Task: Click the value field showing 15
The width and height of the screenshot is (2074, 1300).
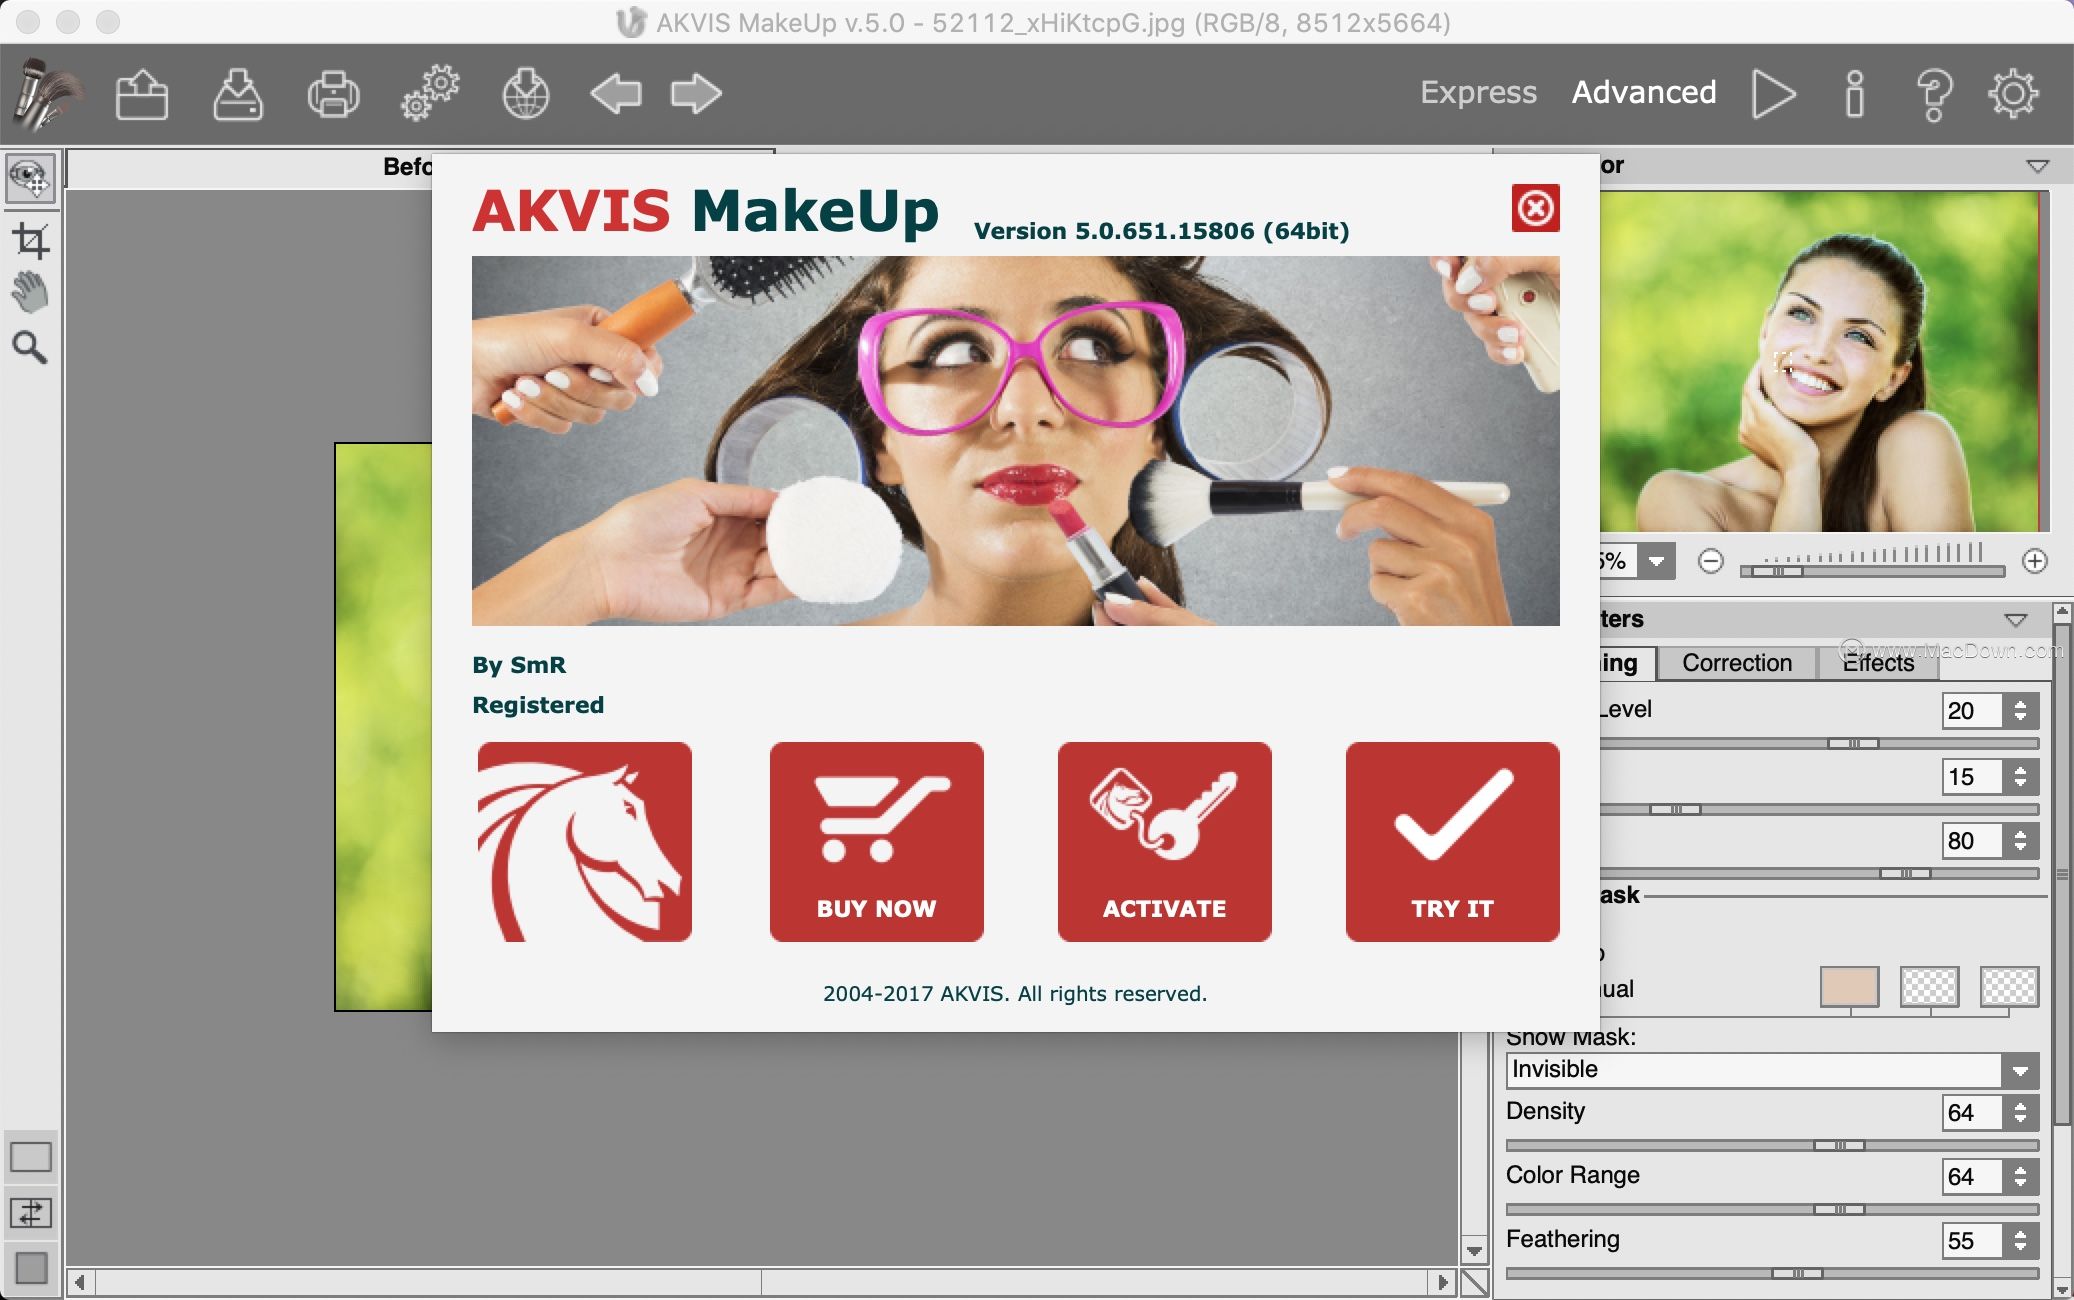Action: [1972, 777]
